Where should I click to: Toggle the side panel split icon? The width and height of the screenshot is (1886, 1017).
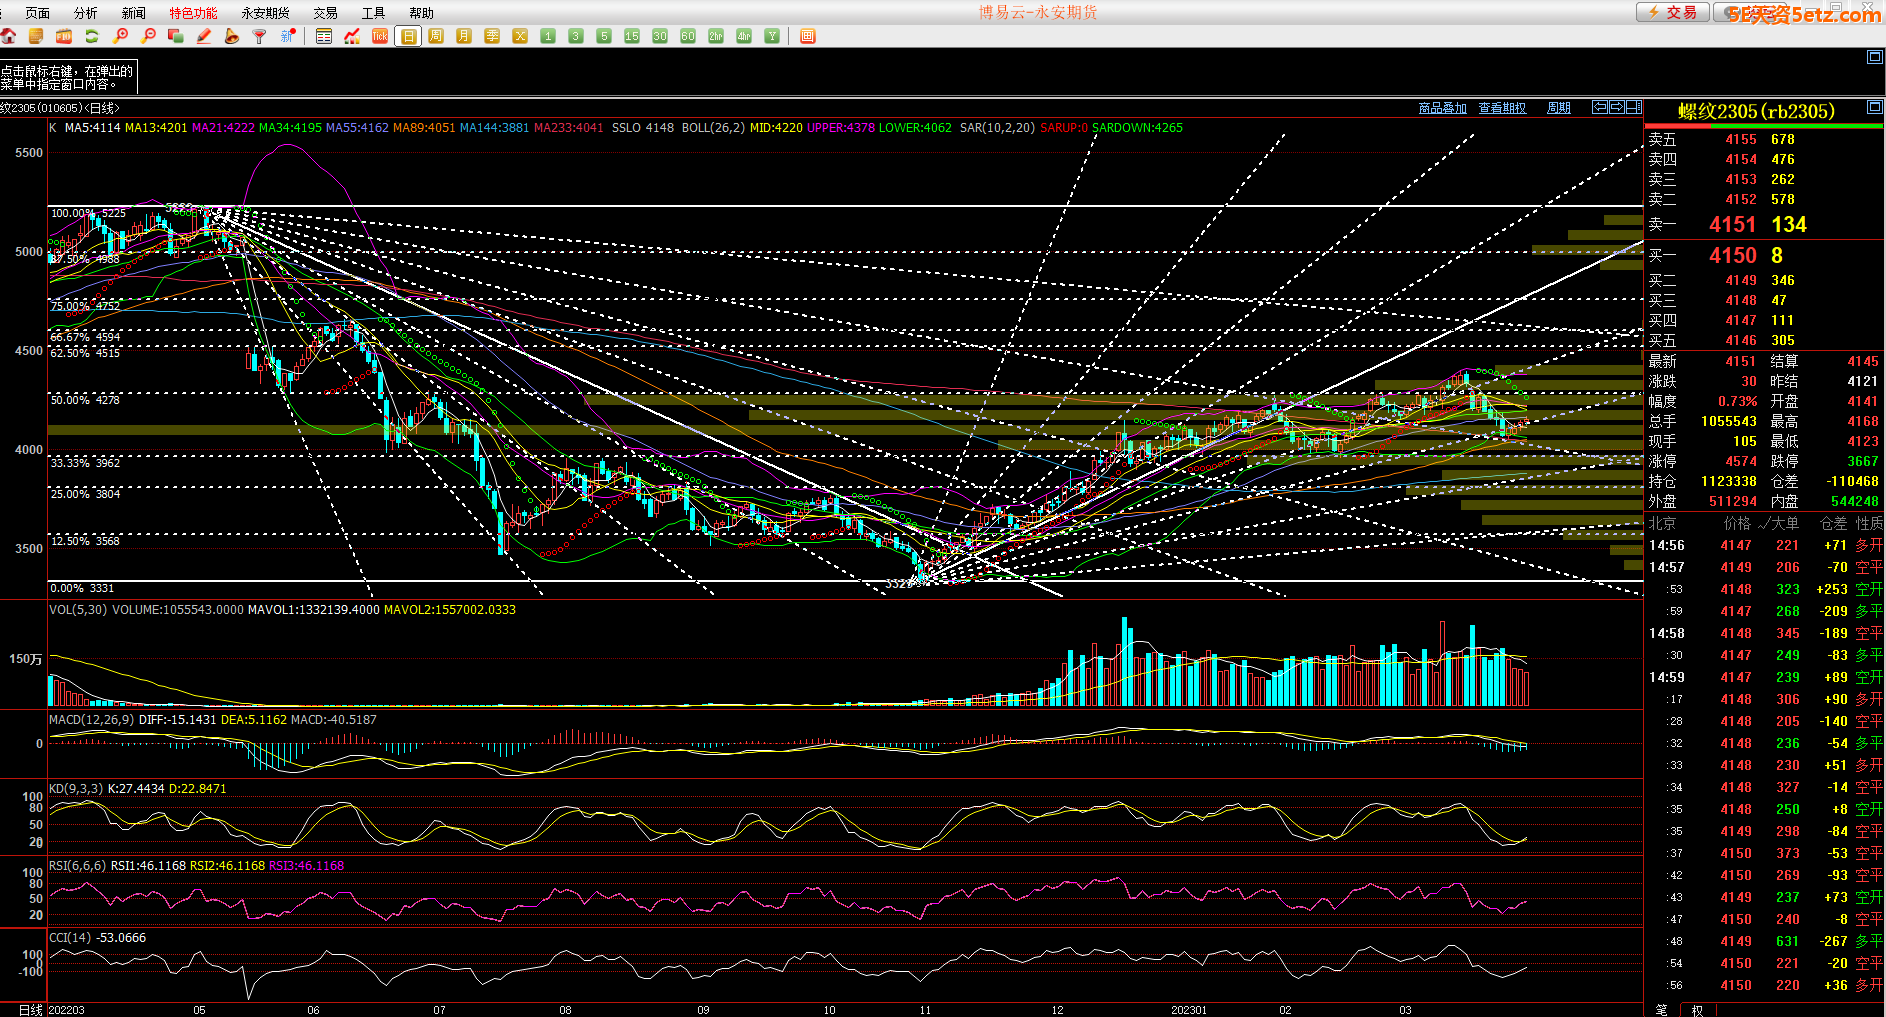click(x=1634, y=107)
